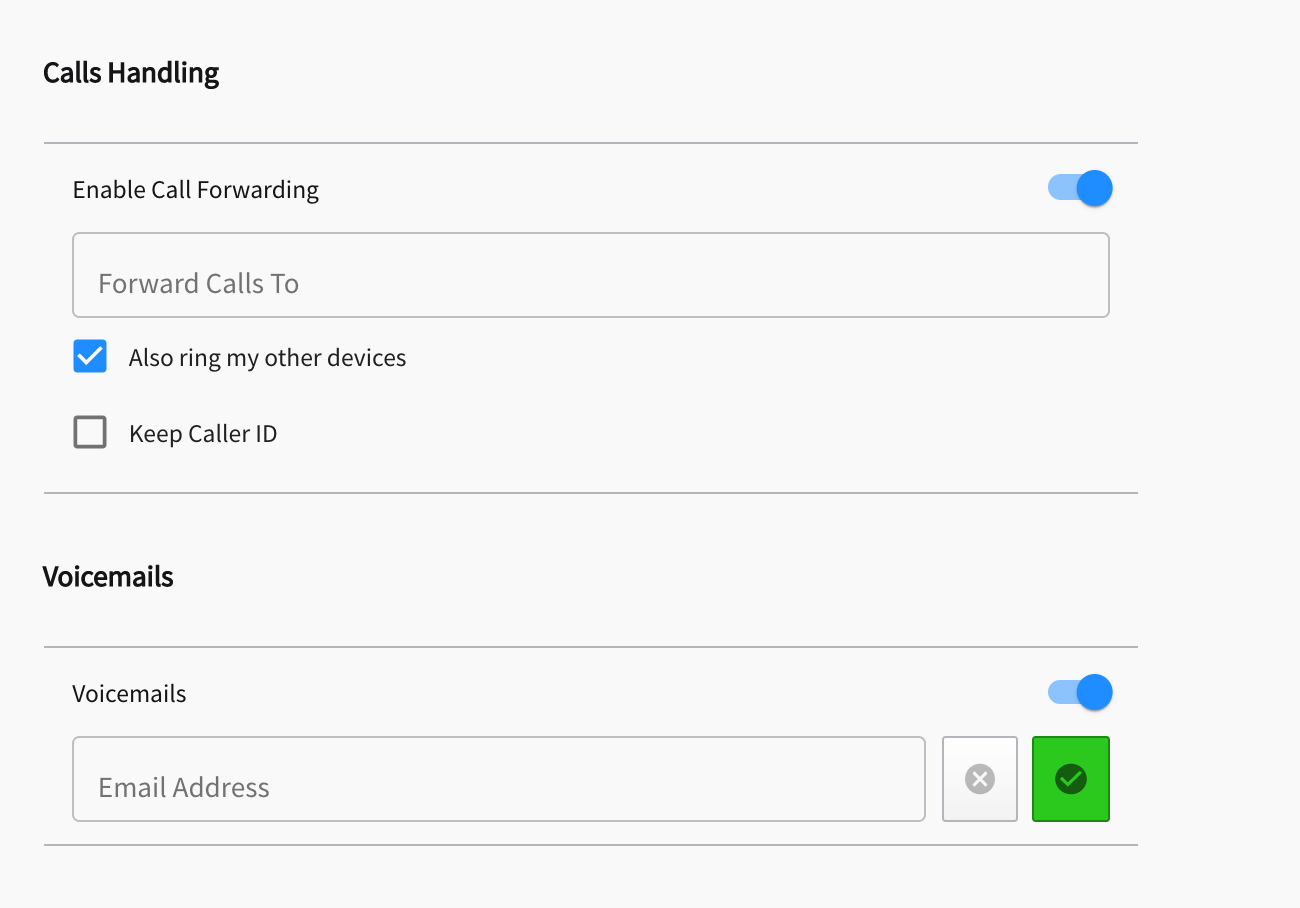
Task: Cancel email entry with gray X icon
Action: click(x=980, y=779)
